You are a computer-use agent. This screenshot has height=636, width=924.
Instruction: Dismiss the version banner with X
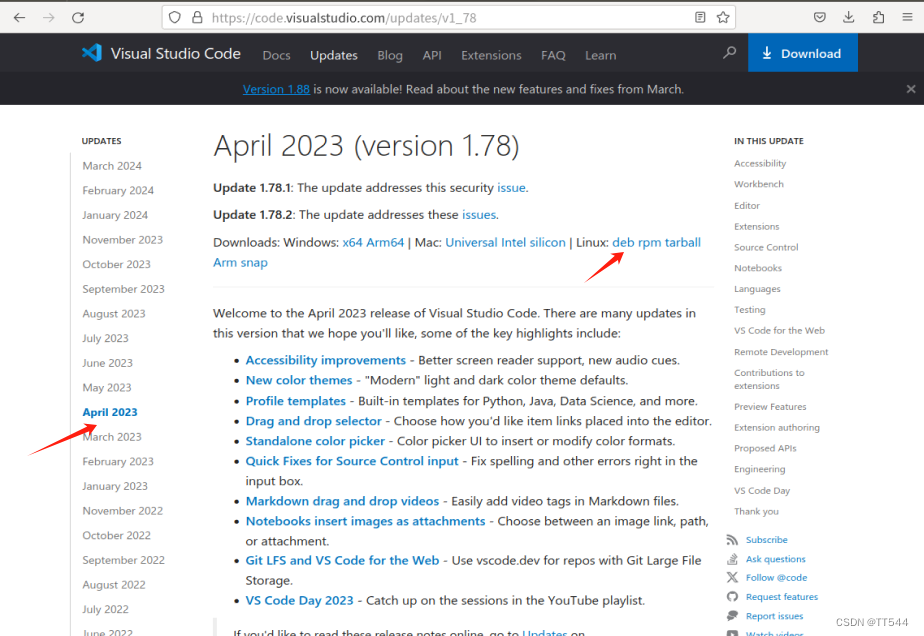click(x=911, y=89)
